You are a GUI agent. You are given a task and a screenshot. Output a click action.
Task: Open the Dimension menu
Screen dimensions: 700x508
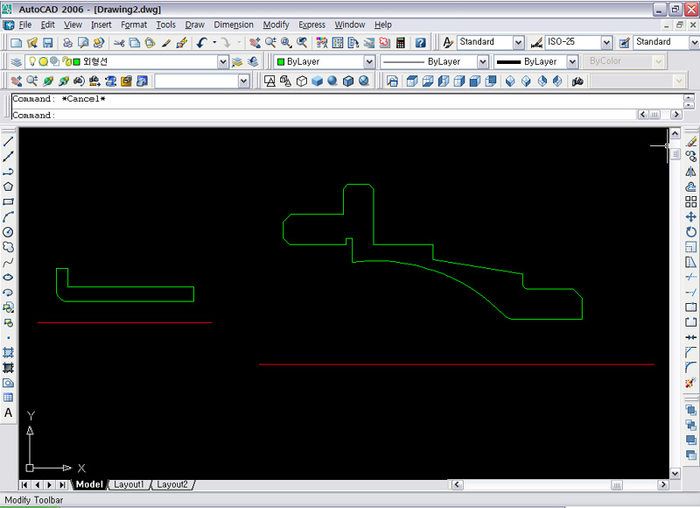pos(233,25)
